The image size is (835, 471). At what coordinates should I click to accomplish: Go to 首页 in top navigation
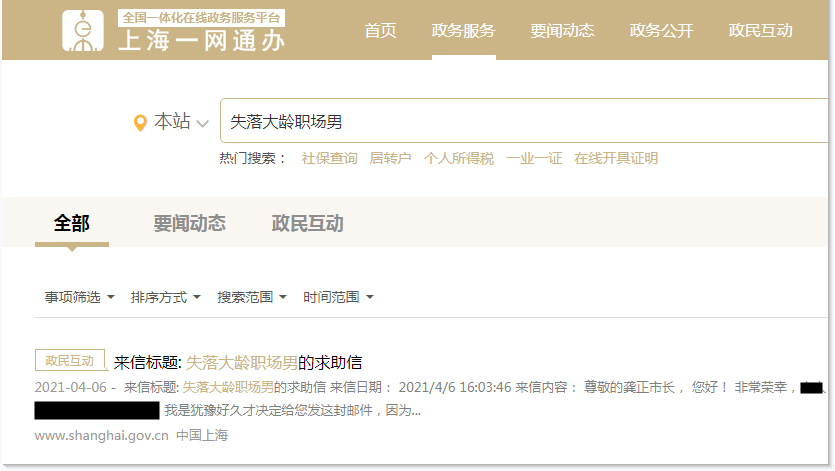tap(380, 31)
